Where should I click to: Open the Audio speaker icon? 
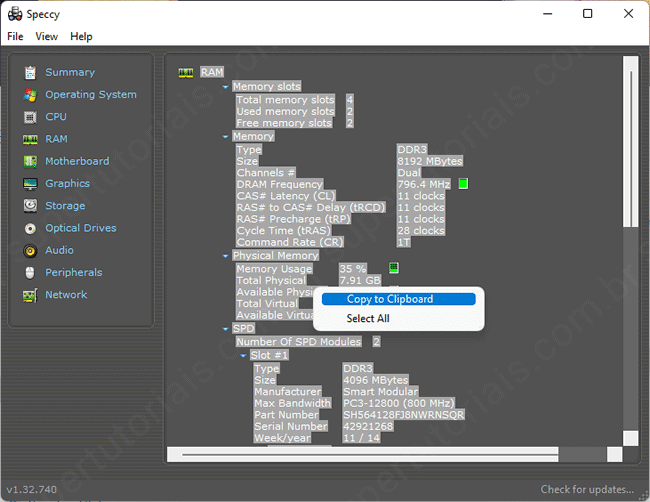(30, 250)
